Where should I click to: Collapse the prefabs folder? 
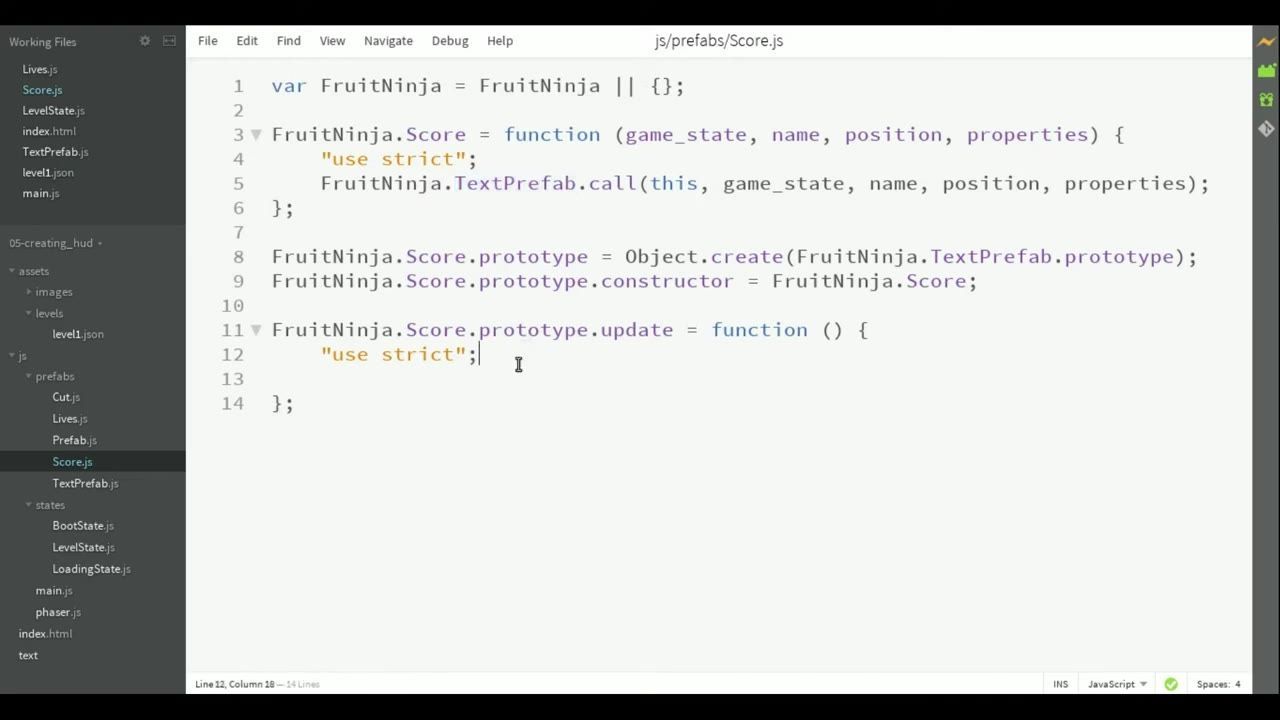point(29,376)
